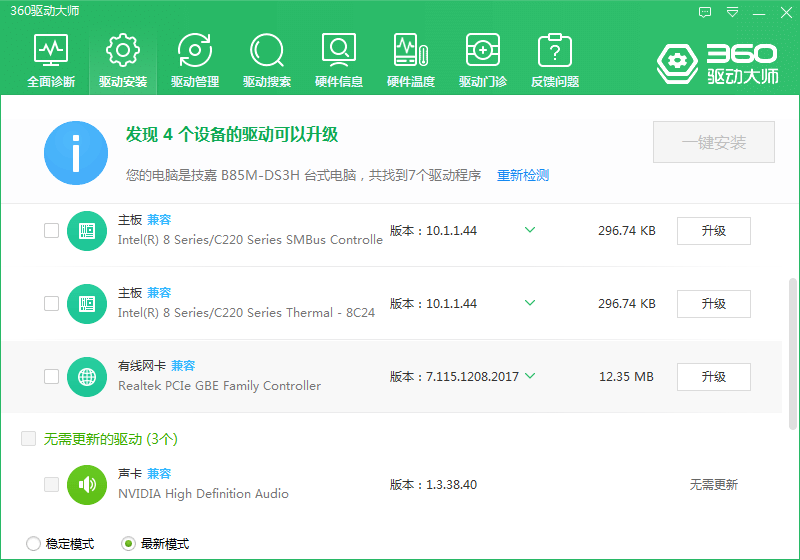
Task: Click 兼容 tag on 有线网卡 row
Action: pyautogui.click(x=183, y=366)
